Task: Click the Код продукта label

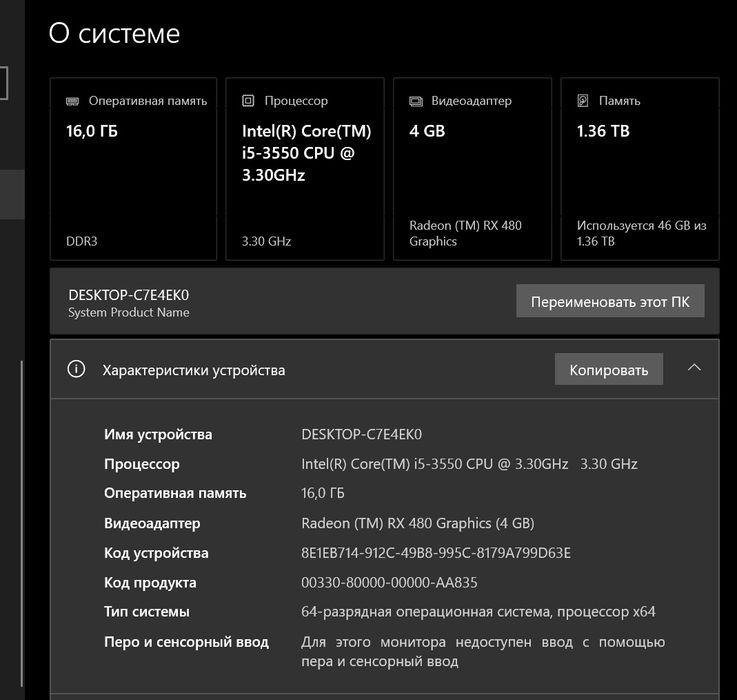Action: pos(150,582)
